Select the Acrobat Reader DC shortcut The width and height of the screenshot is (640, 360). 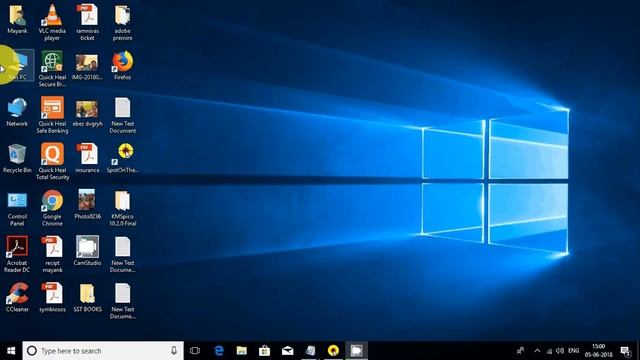point(17,255)
